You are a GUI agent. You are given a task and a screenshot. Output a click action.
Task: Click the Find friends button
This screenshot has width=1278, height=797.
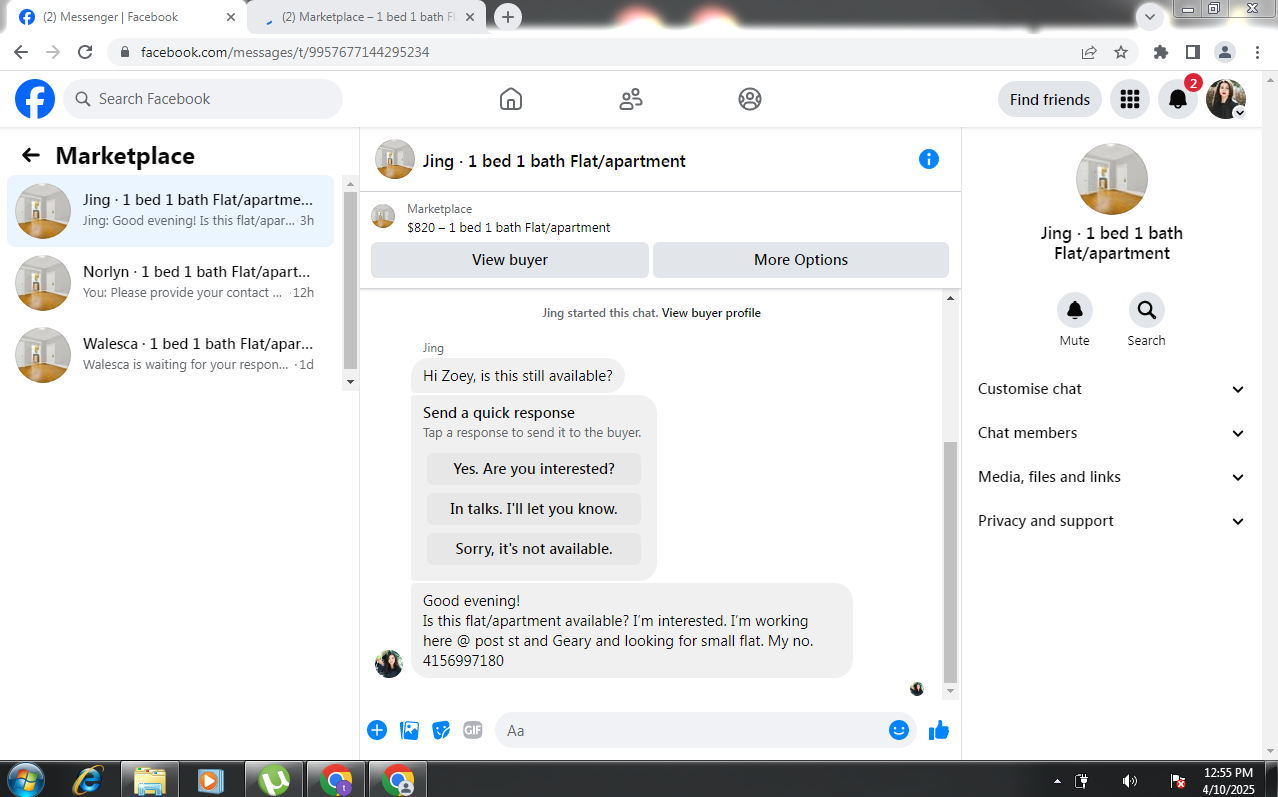click(x=1050, y=99)
